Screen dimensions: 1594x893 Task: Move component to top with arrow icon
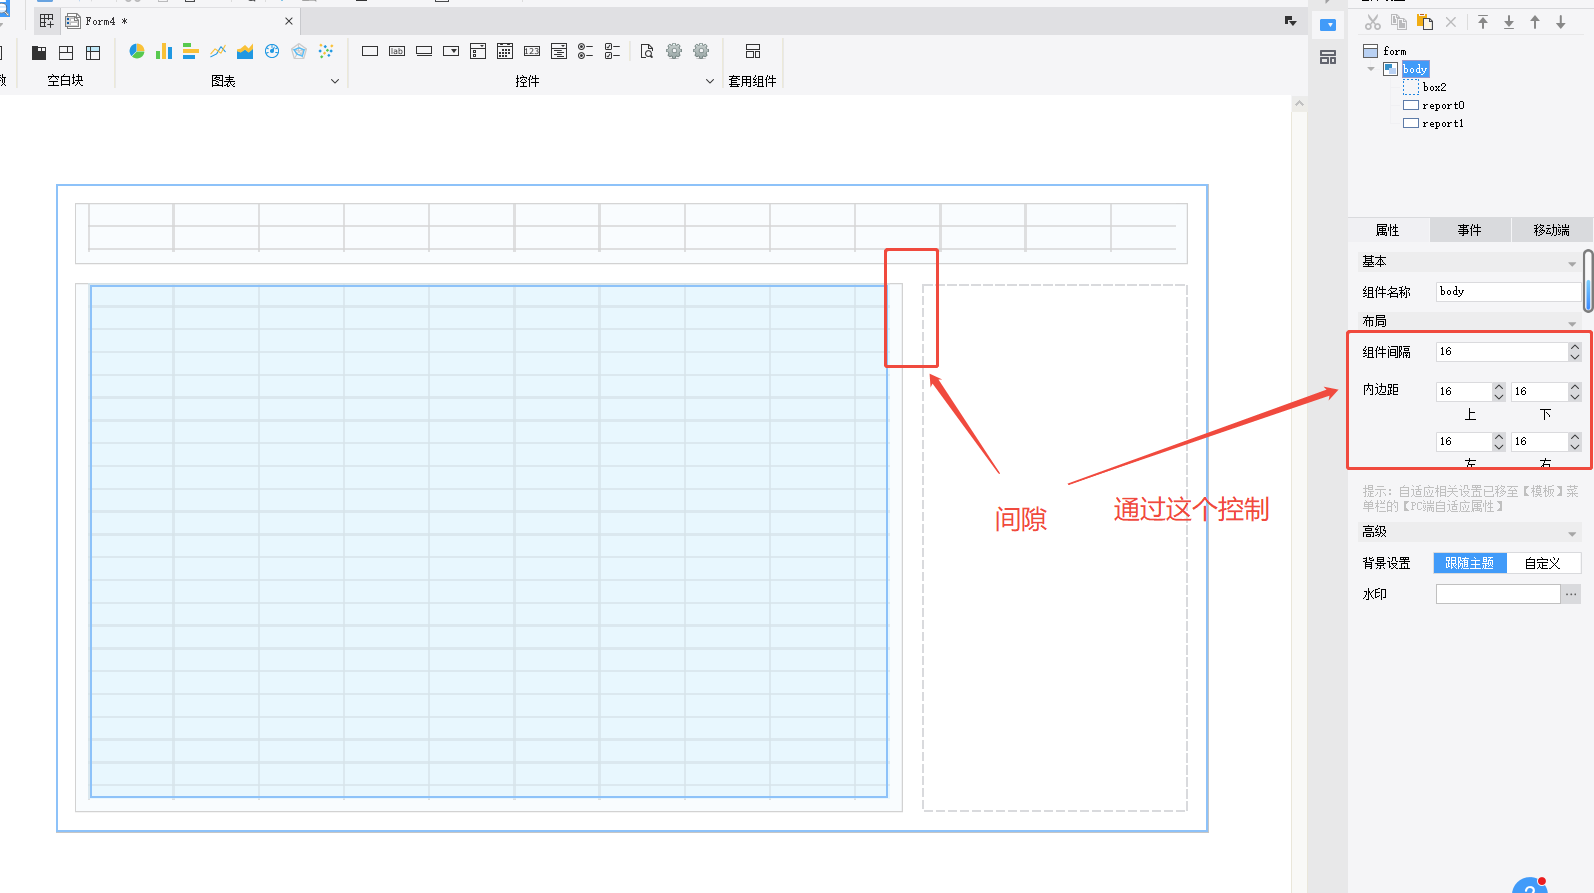pyautogui.click(x=1483, y=22)
